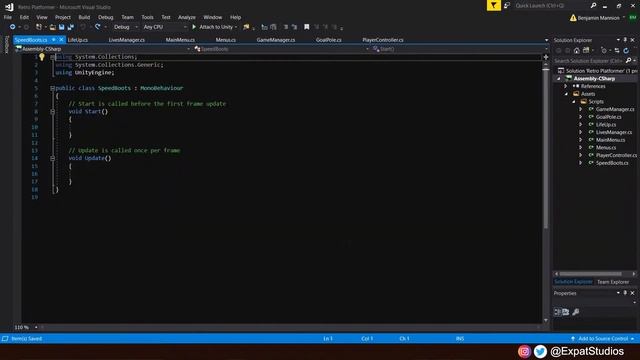The width and height of the screenshot is (640, 360).
Task: Click the Visual Studio logo icon
Action: click(x=9, y=7)
